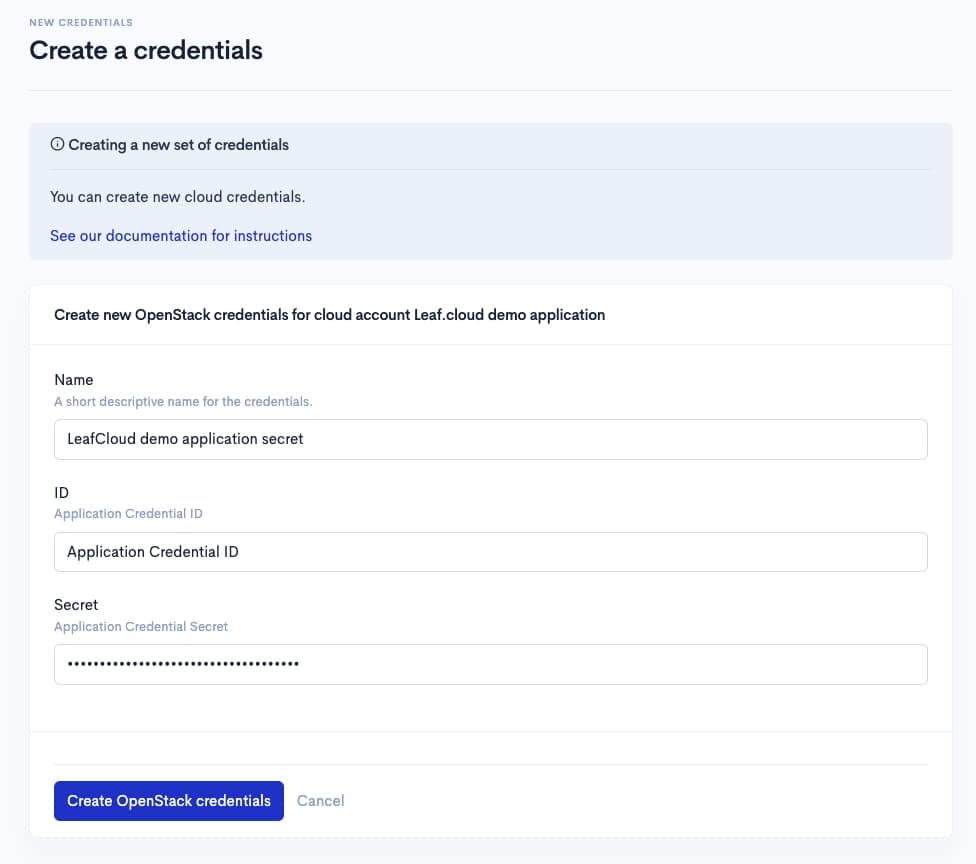This screenshot has width=976, height=864.
Task: Click the 'ID' field label
Action: click(x=61, y=492)
